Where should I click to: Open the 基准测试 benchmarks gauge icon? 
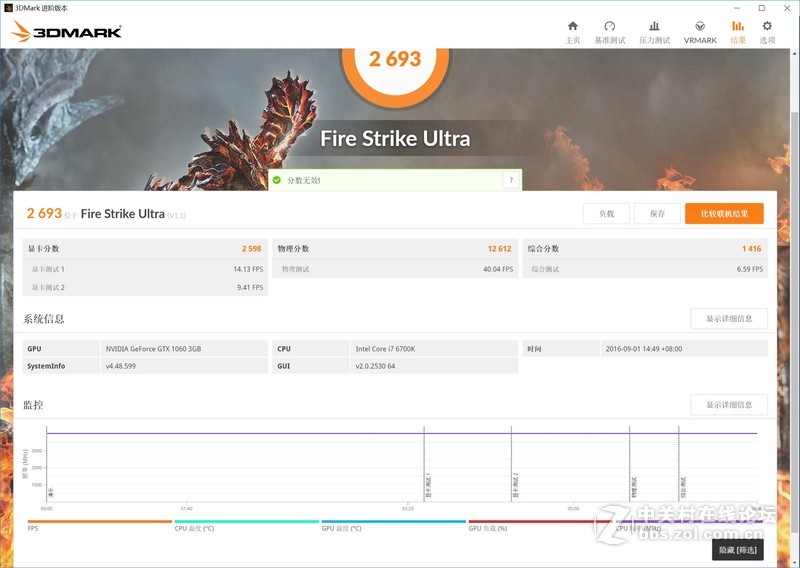(x=609, y=26)
